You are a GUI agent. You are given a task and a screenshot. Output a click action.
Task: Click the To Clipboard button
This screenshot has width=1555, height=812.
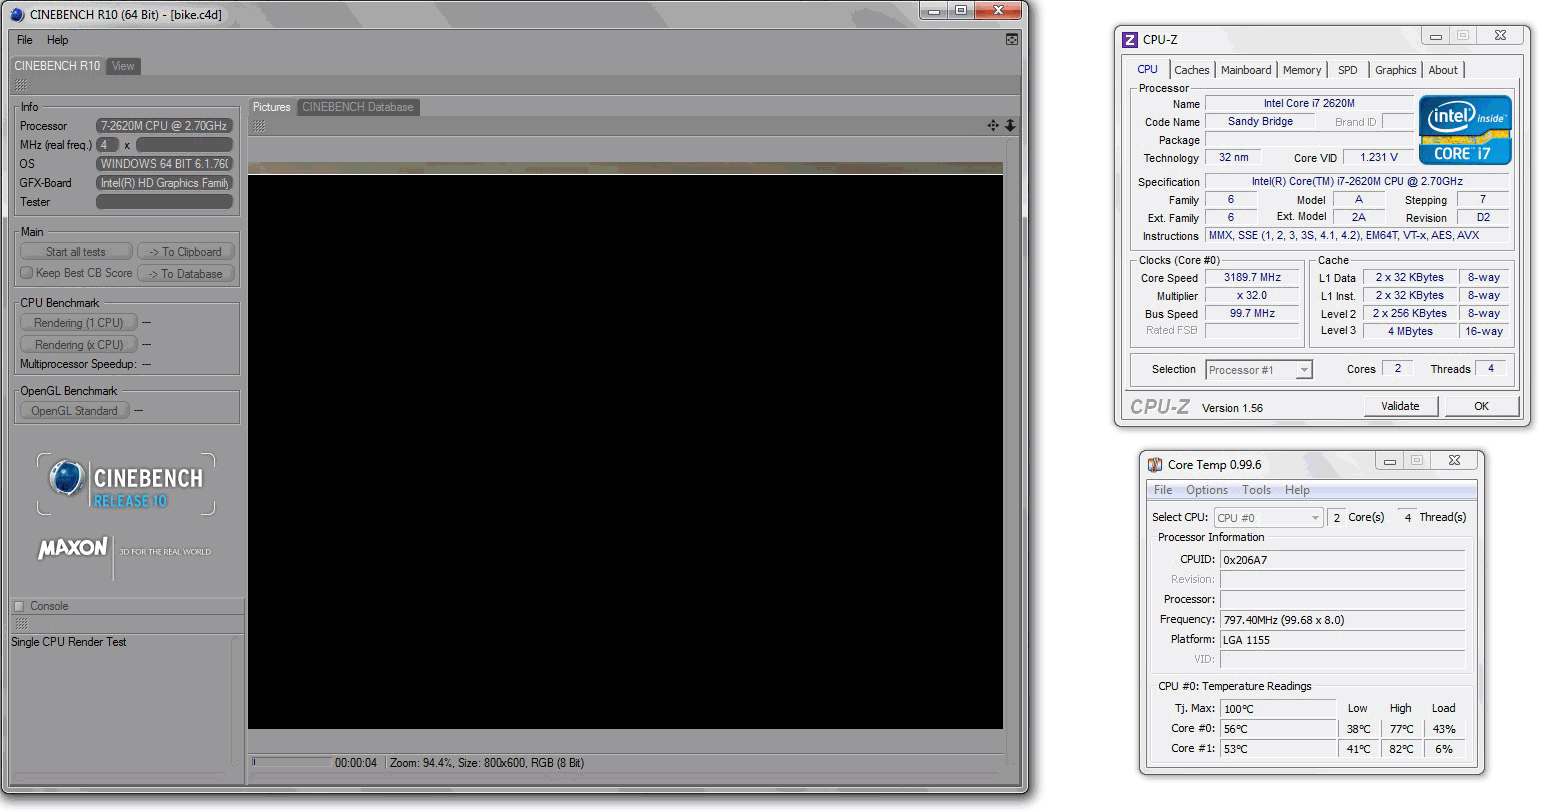(186, 252)
